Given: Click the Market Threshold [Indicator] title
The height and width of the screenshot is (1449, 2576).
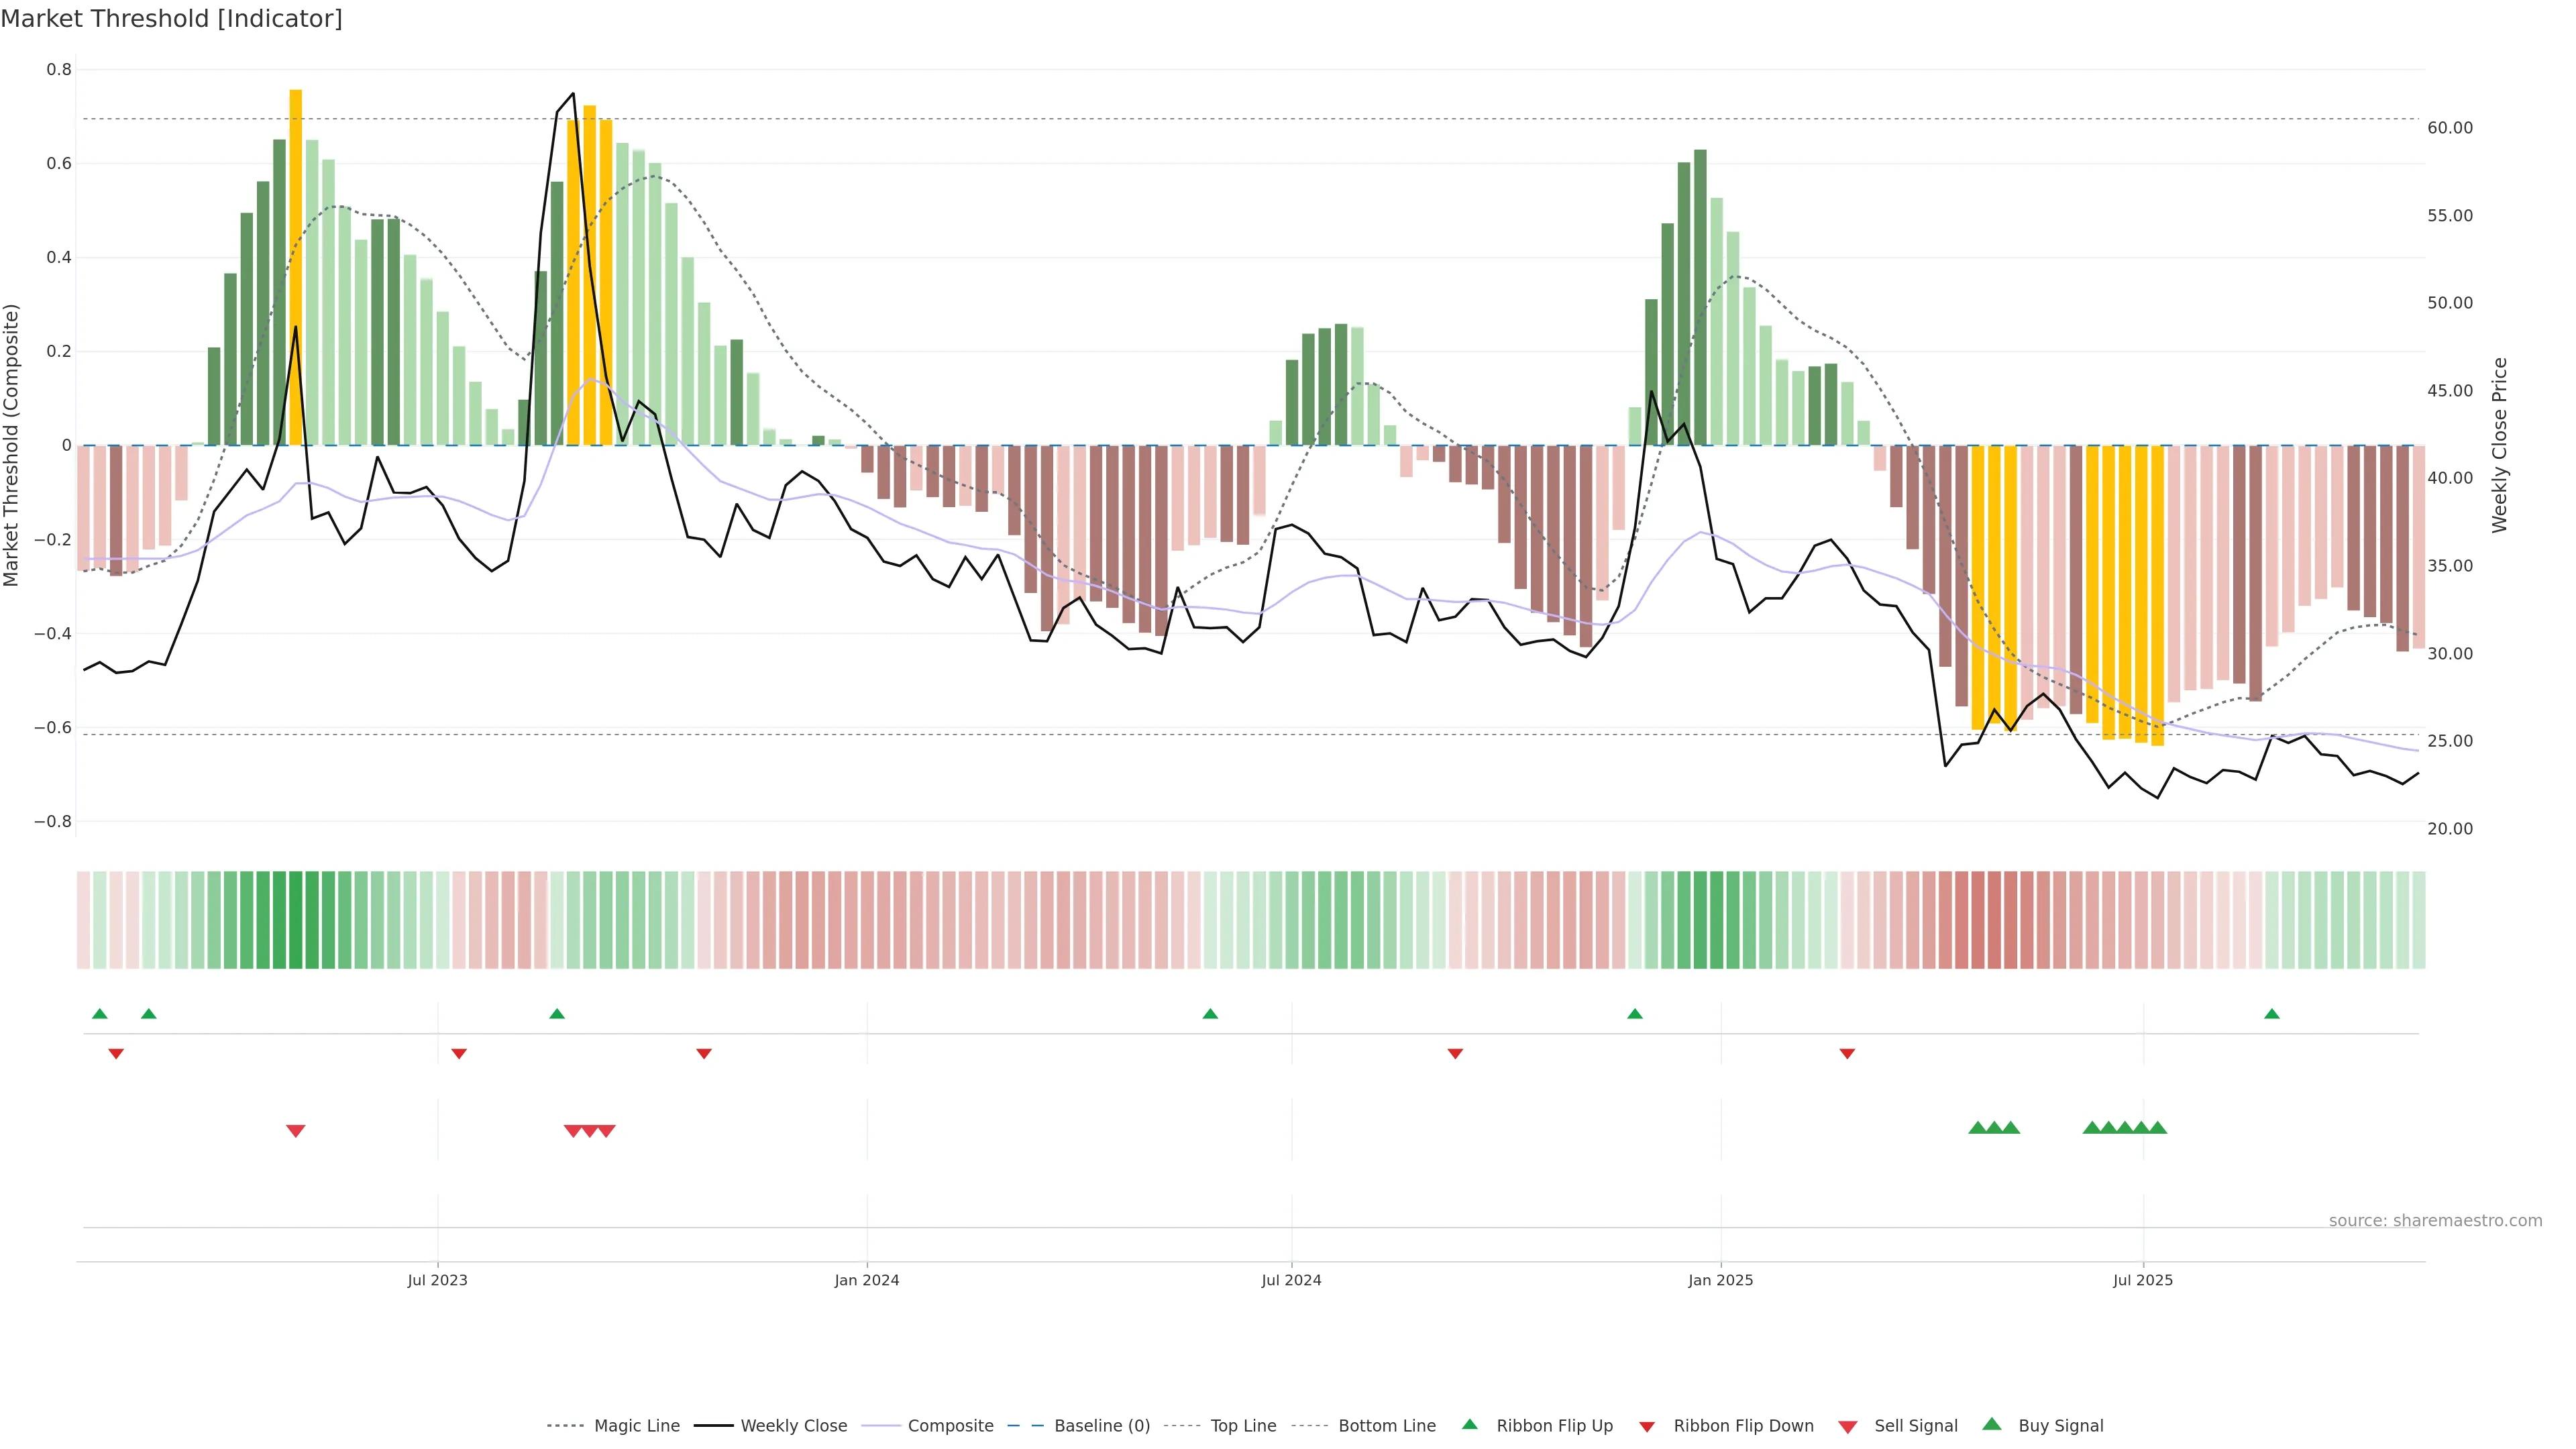Looking at the screenshot, I should [171, 19].
